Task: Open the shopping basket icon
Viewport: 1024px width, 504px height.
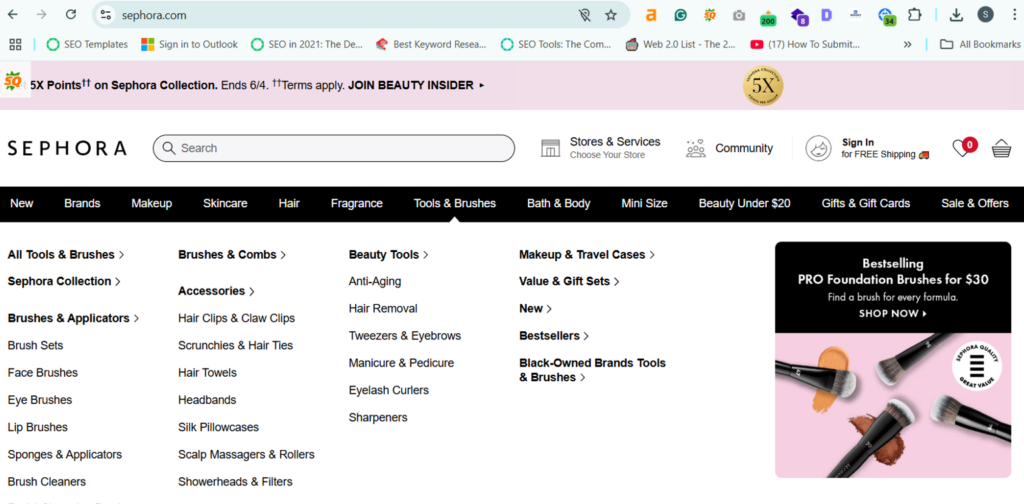Action: pos(1001,149)
